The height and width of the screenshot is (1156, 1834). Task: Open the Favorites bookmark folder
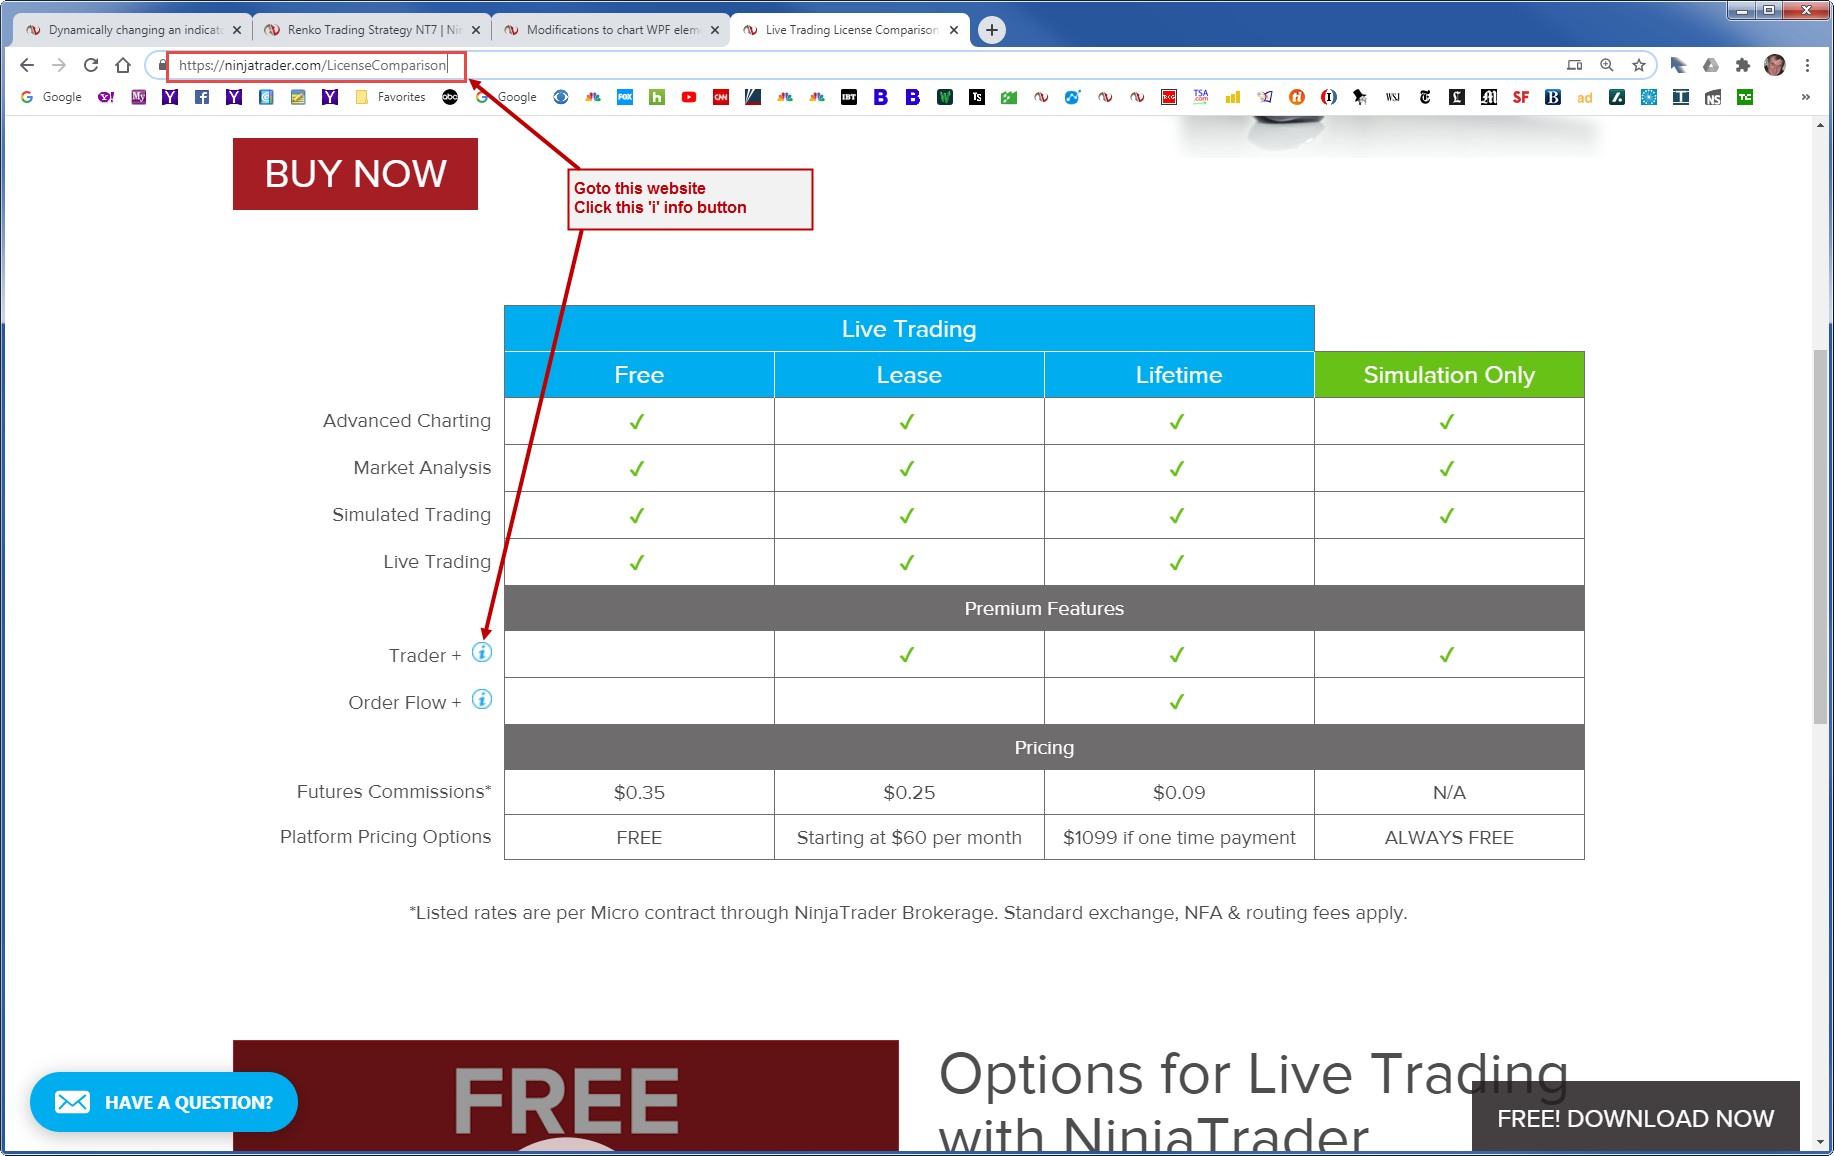[390, 97]
